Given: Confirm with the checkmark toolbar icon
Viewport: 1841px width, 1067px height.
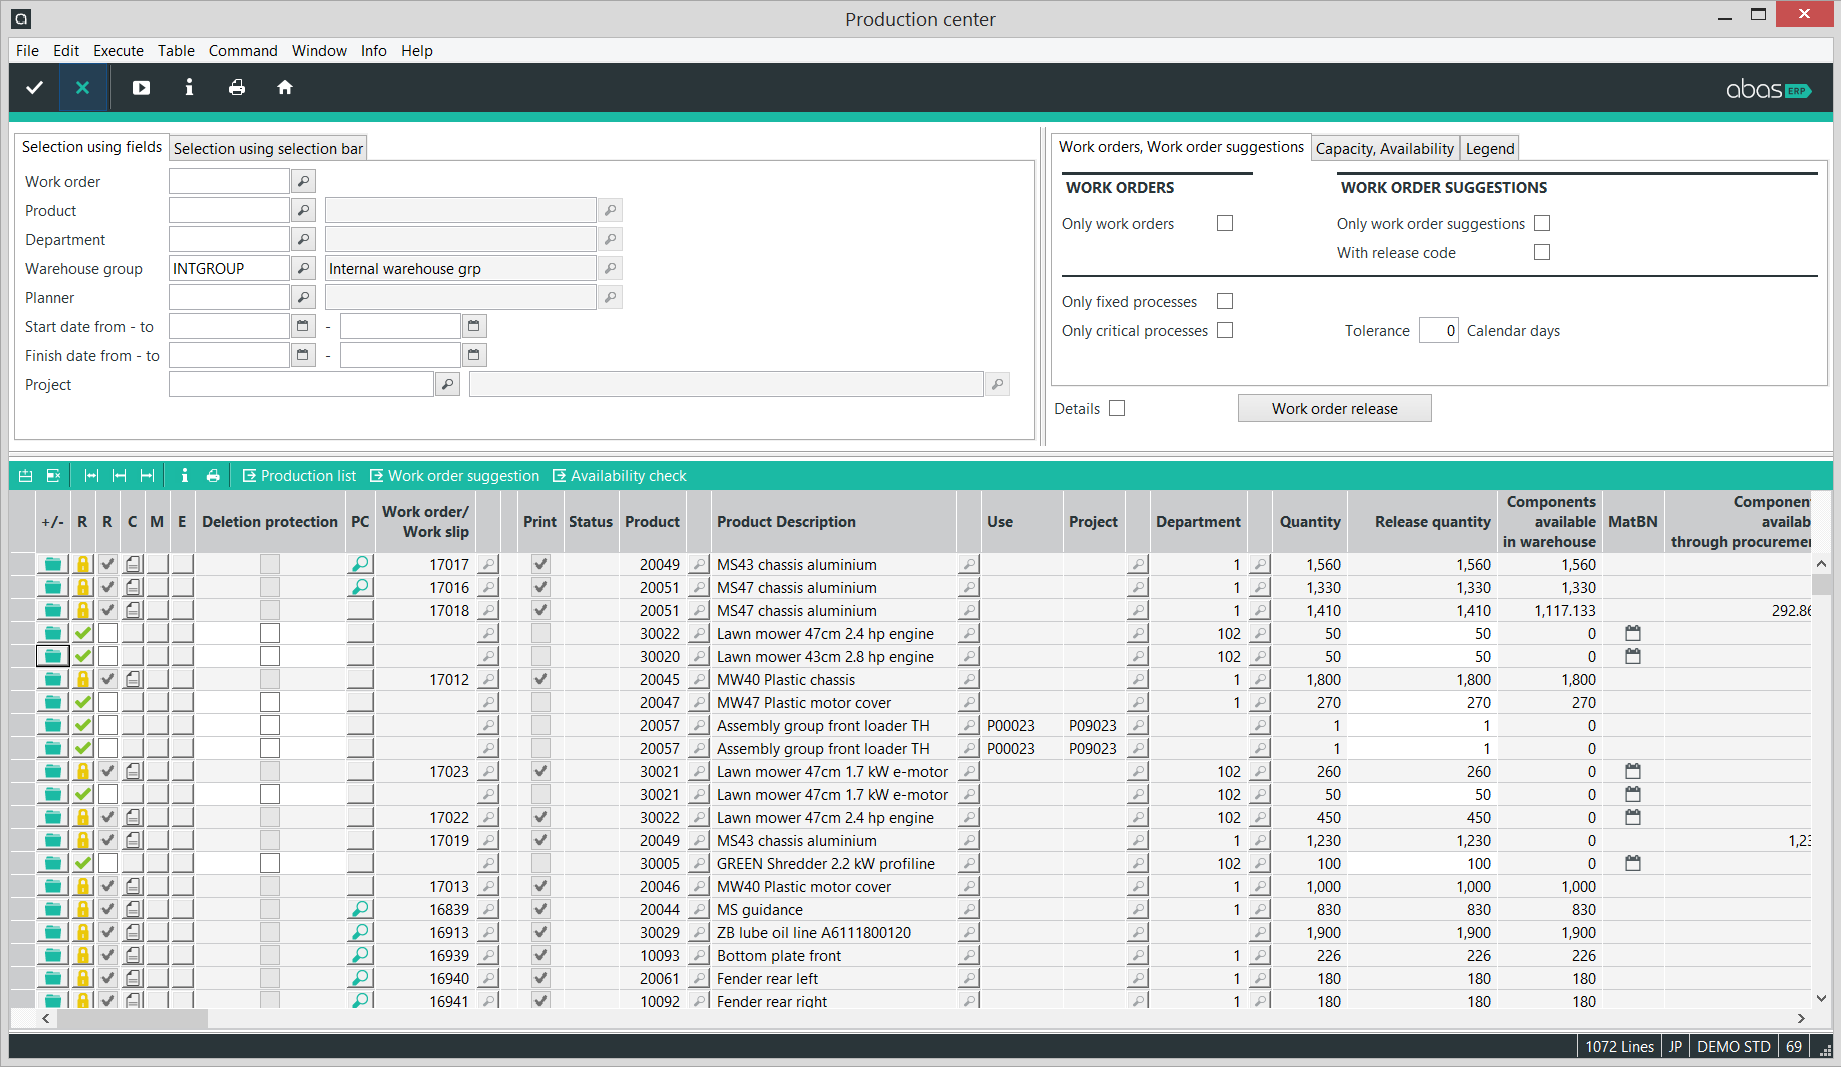Looking at the screenshot, I should point(34,88).
